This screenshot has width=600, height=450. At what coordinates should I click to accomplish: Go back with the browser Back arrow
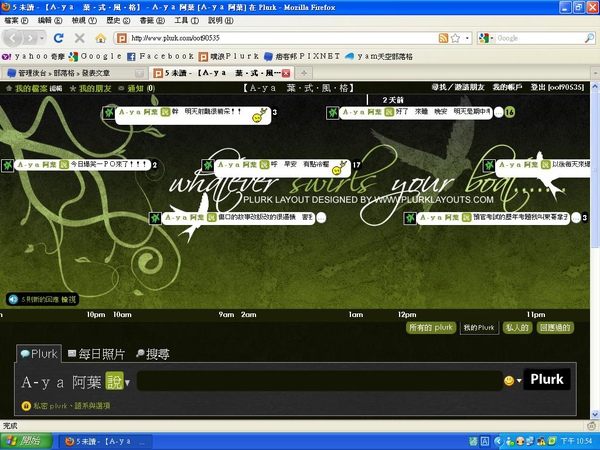tap(12, 38)
